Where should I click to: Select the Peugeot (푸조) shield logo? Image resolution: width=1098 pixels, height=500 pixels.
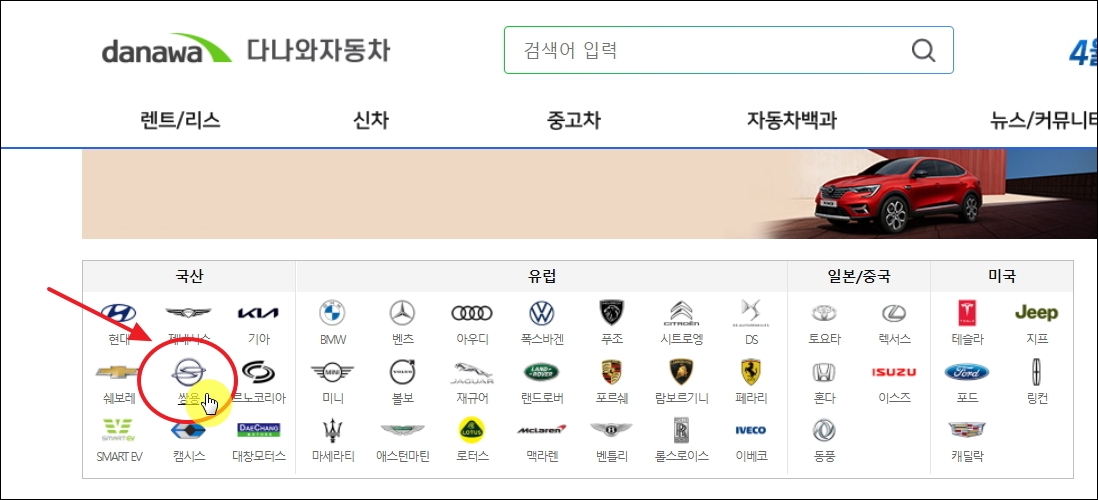(611, 313)
